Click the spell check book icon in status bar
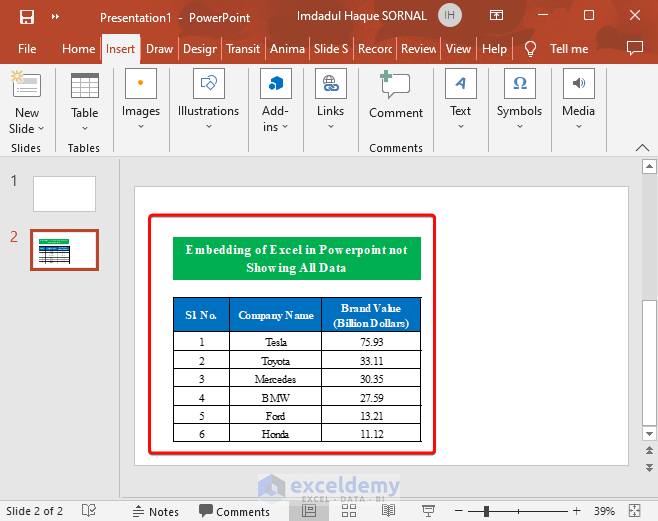Screen dimensions: 658x521 [89, 511]
